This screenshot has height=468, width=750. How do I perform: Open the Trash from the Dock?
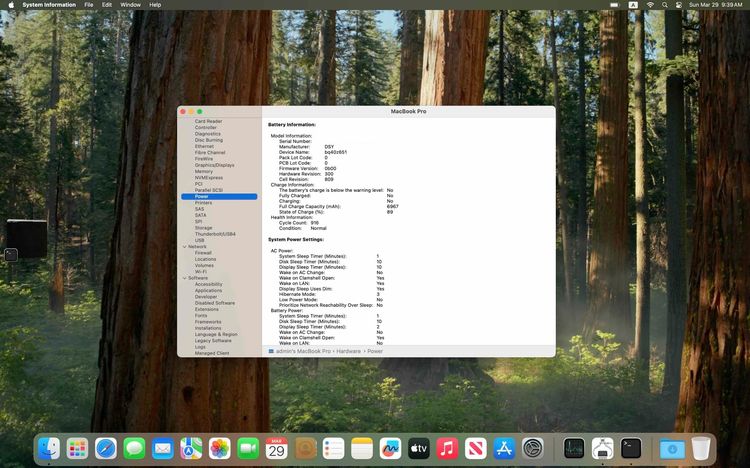pyautogui.click(x=701, y=448)
